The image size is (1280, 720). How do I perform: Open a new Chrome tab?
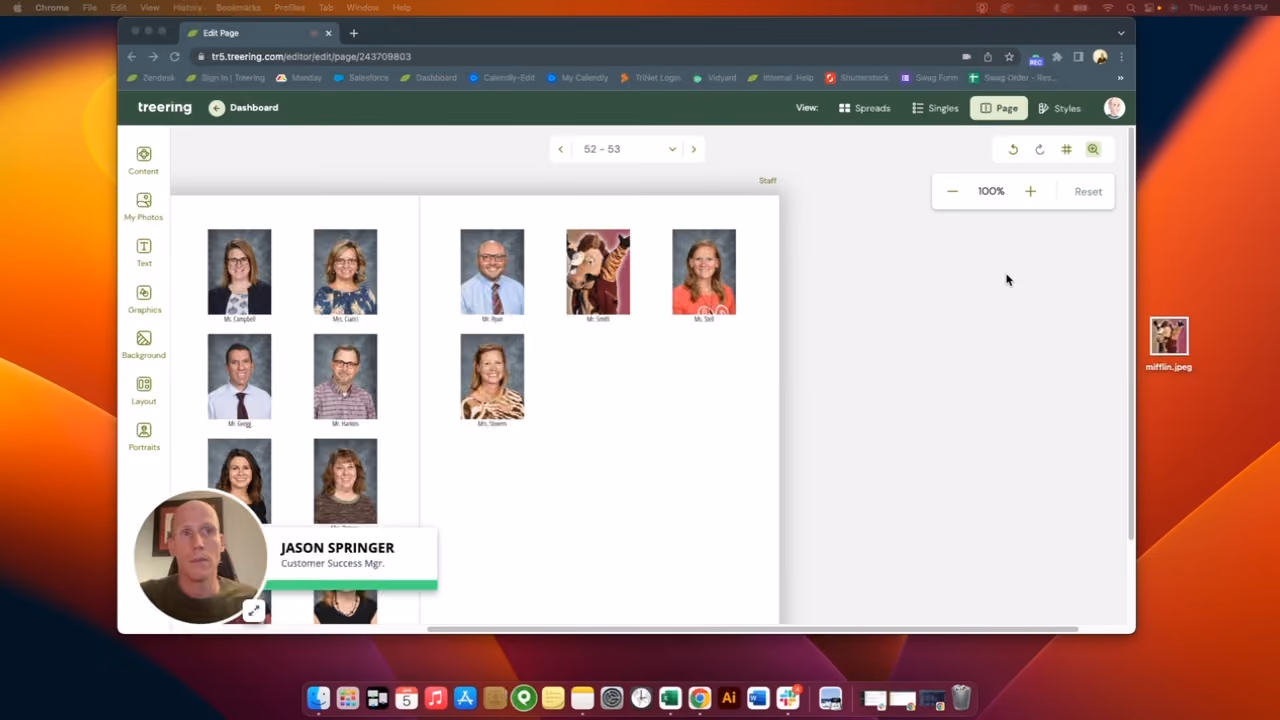coord(353,33)
